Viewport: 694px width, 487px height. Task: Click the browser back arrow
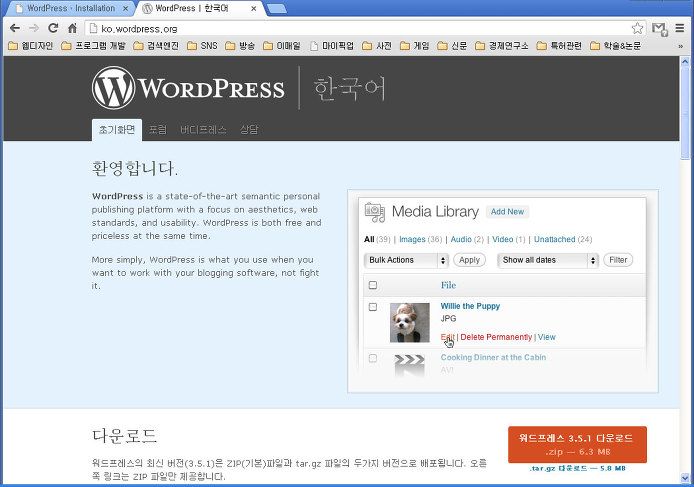pos(15,28)
